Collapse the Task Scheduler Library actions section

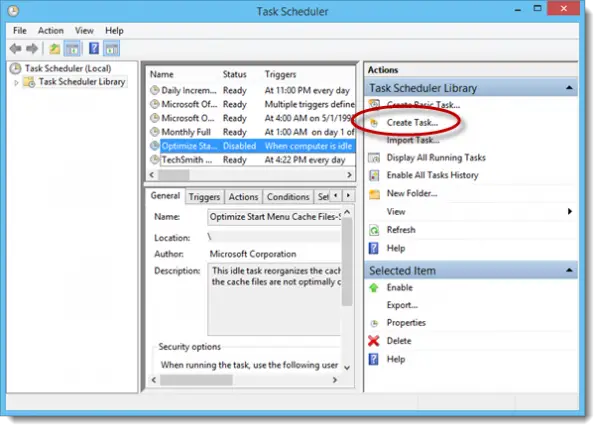click(571, 88)
